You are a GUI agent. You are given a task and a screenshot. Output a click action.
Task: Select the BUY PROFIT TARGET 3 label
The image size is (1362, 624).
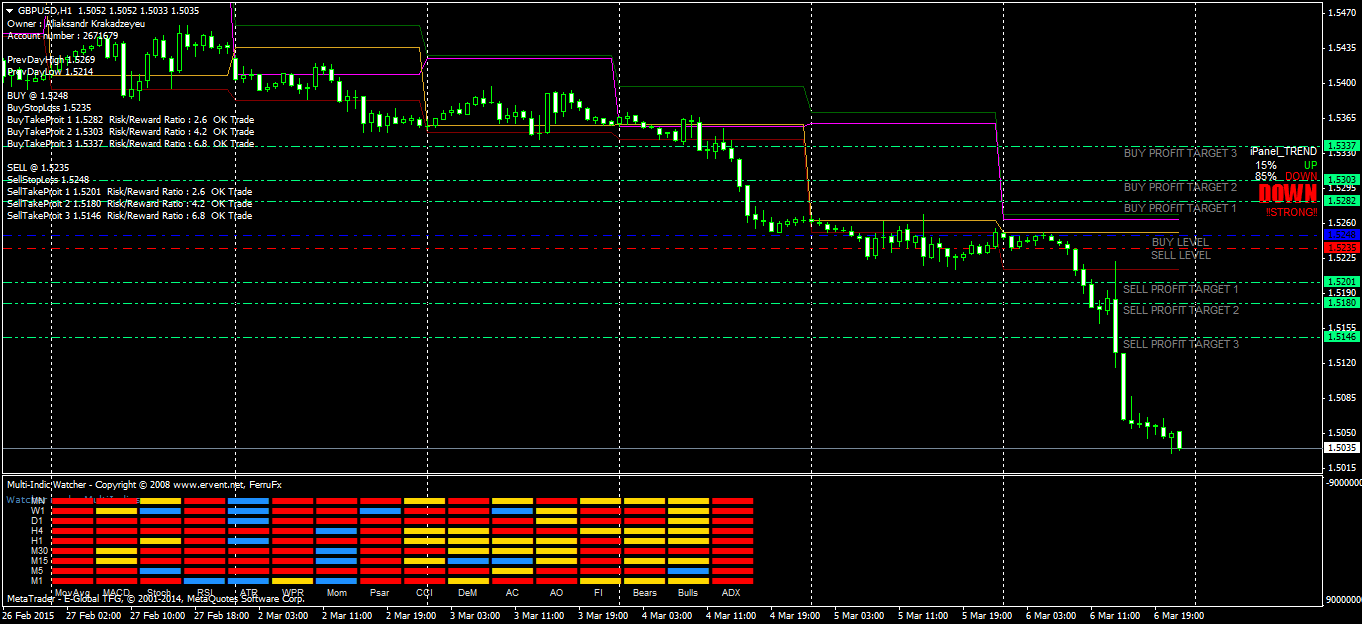1180,154
